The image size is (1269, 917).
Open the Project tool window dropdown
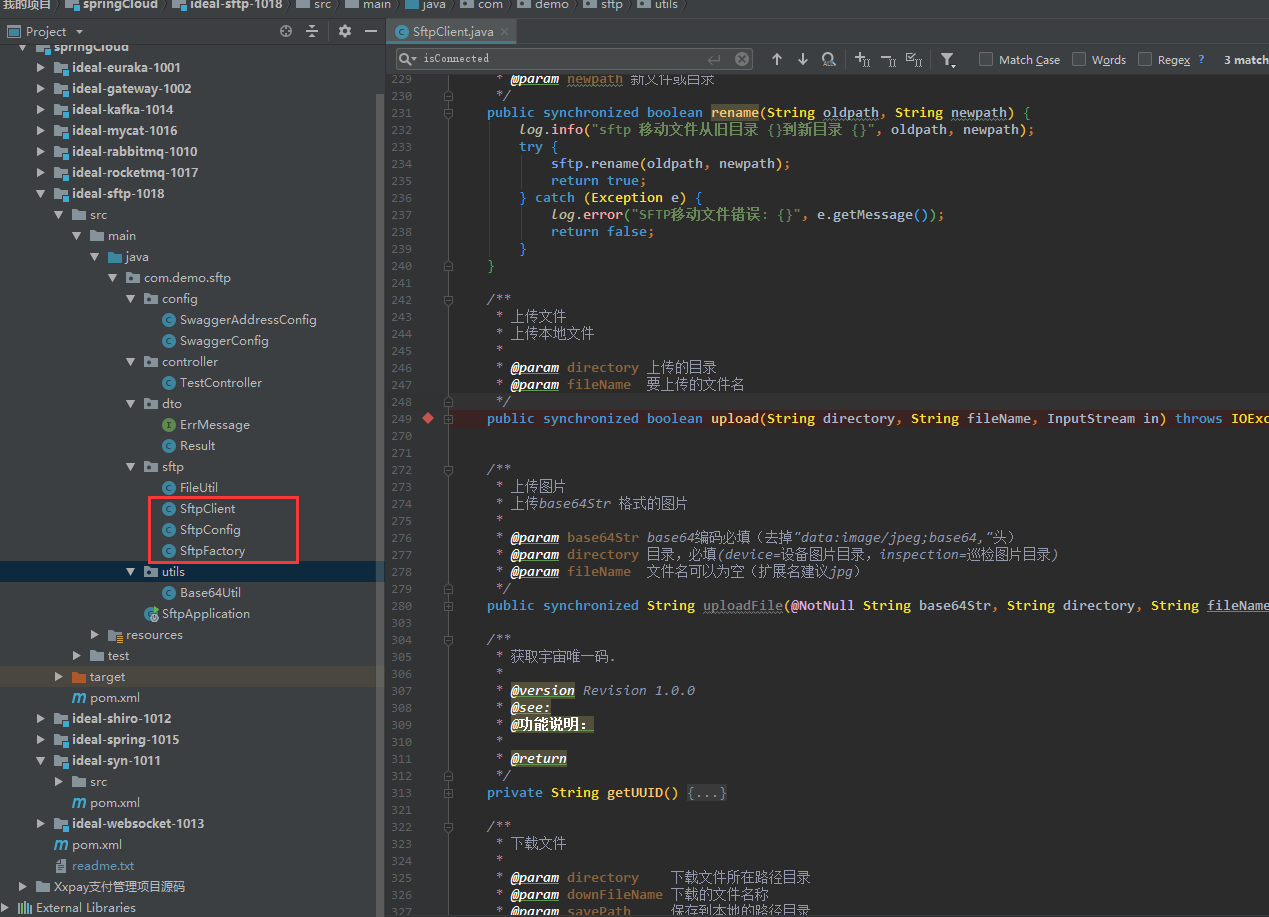coord(79,31)
